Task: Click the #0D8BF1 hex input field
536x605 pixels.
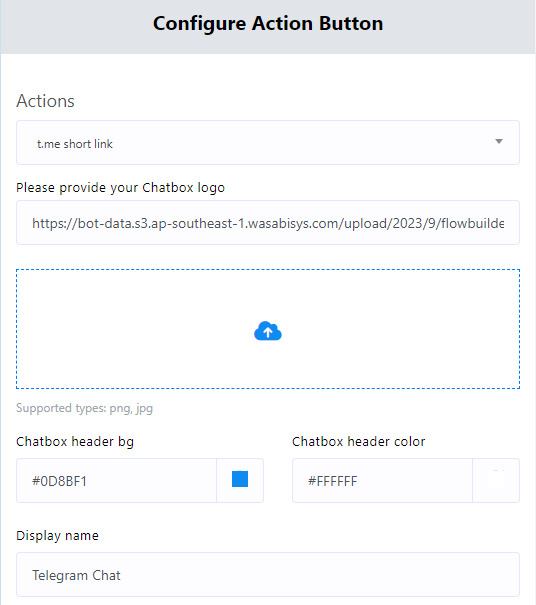Action: coord(117,481)
